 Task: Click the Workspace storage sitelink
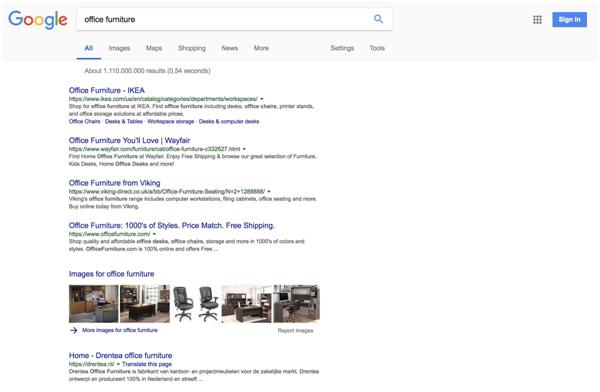point(171,121)
